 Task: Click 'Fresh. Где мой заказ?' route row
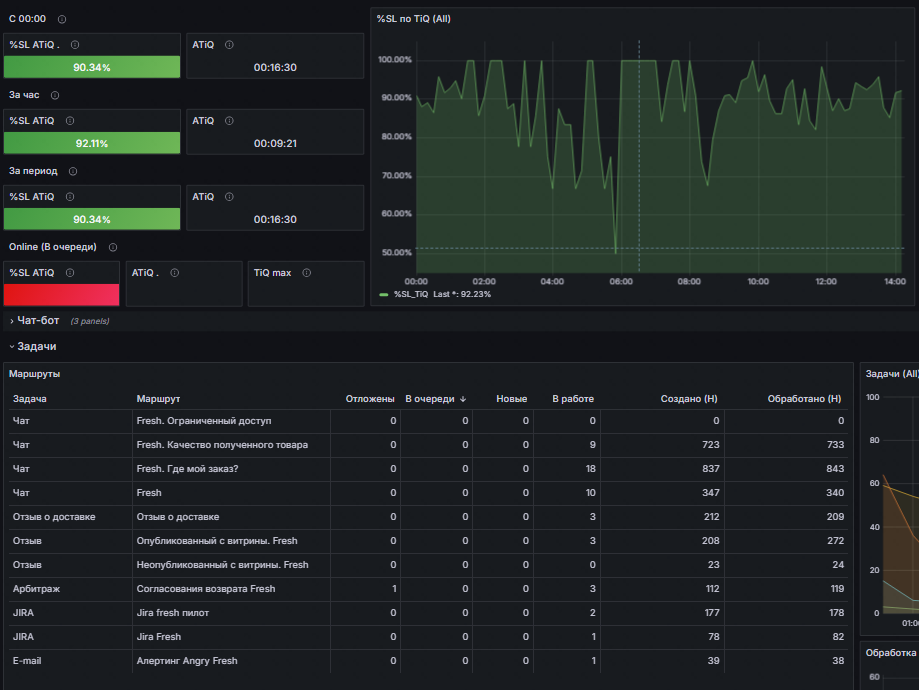point(428,469)
